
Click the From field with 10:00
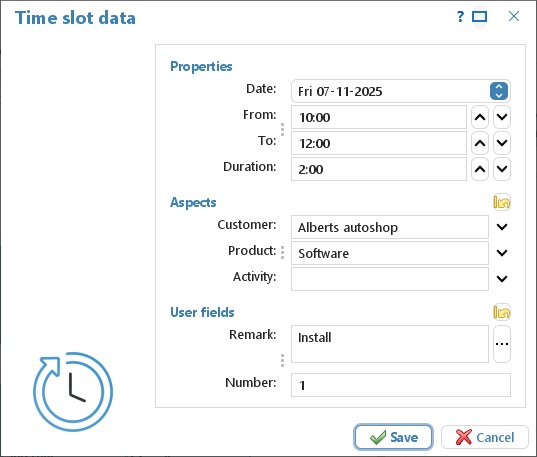pyautogui.click(x=379, y=117)
